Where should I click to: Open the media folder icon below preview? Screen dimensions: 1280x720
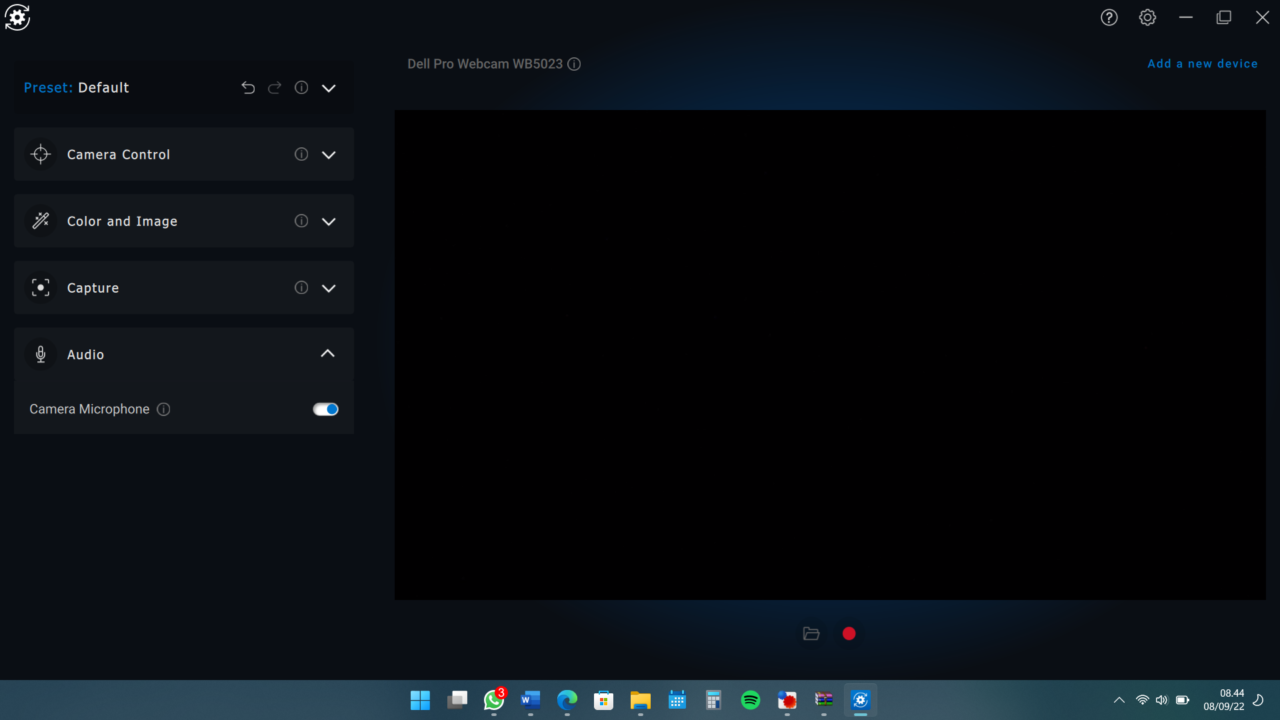click(x=811, y=634)
